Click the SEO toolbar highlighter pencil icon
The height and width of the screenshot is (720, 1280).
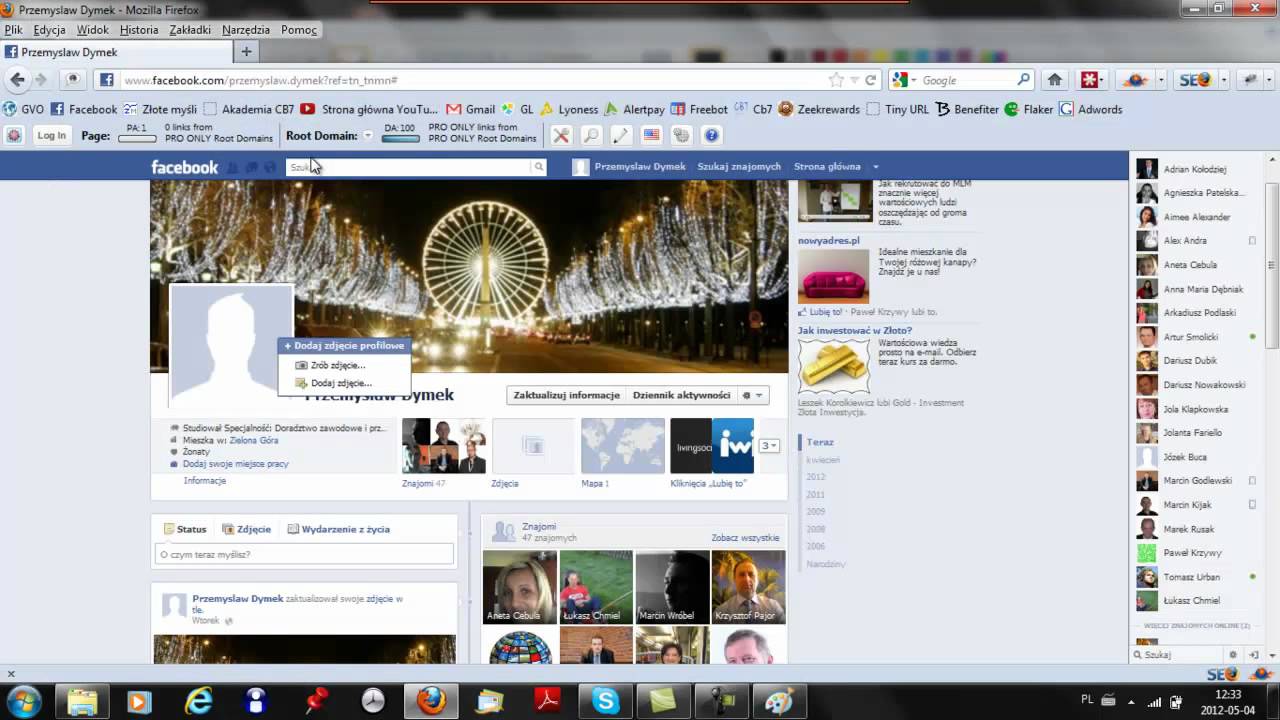621,135
